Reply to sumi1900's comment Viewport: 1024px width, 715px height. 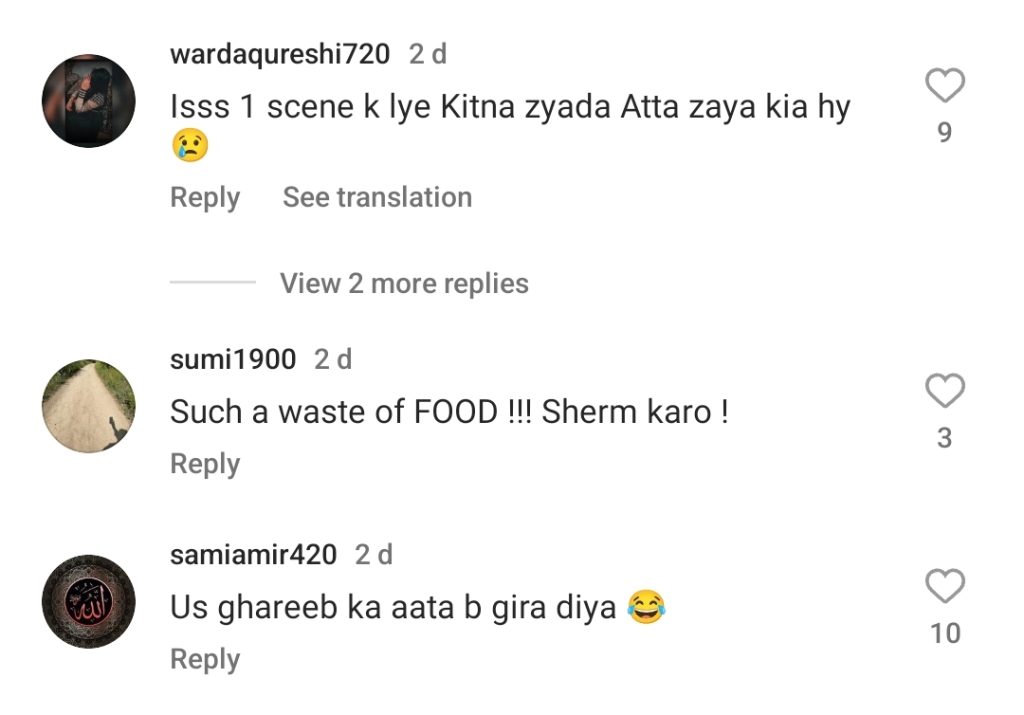pos(205,464)
